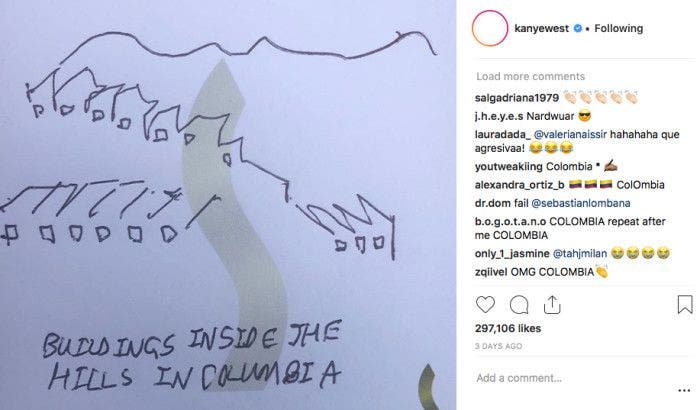Save post with bookmark icon
Viewport: 700px width, 410px height.
[x=685, y=305]
